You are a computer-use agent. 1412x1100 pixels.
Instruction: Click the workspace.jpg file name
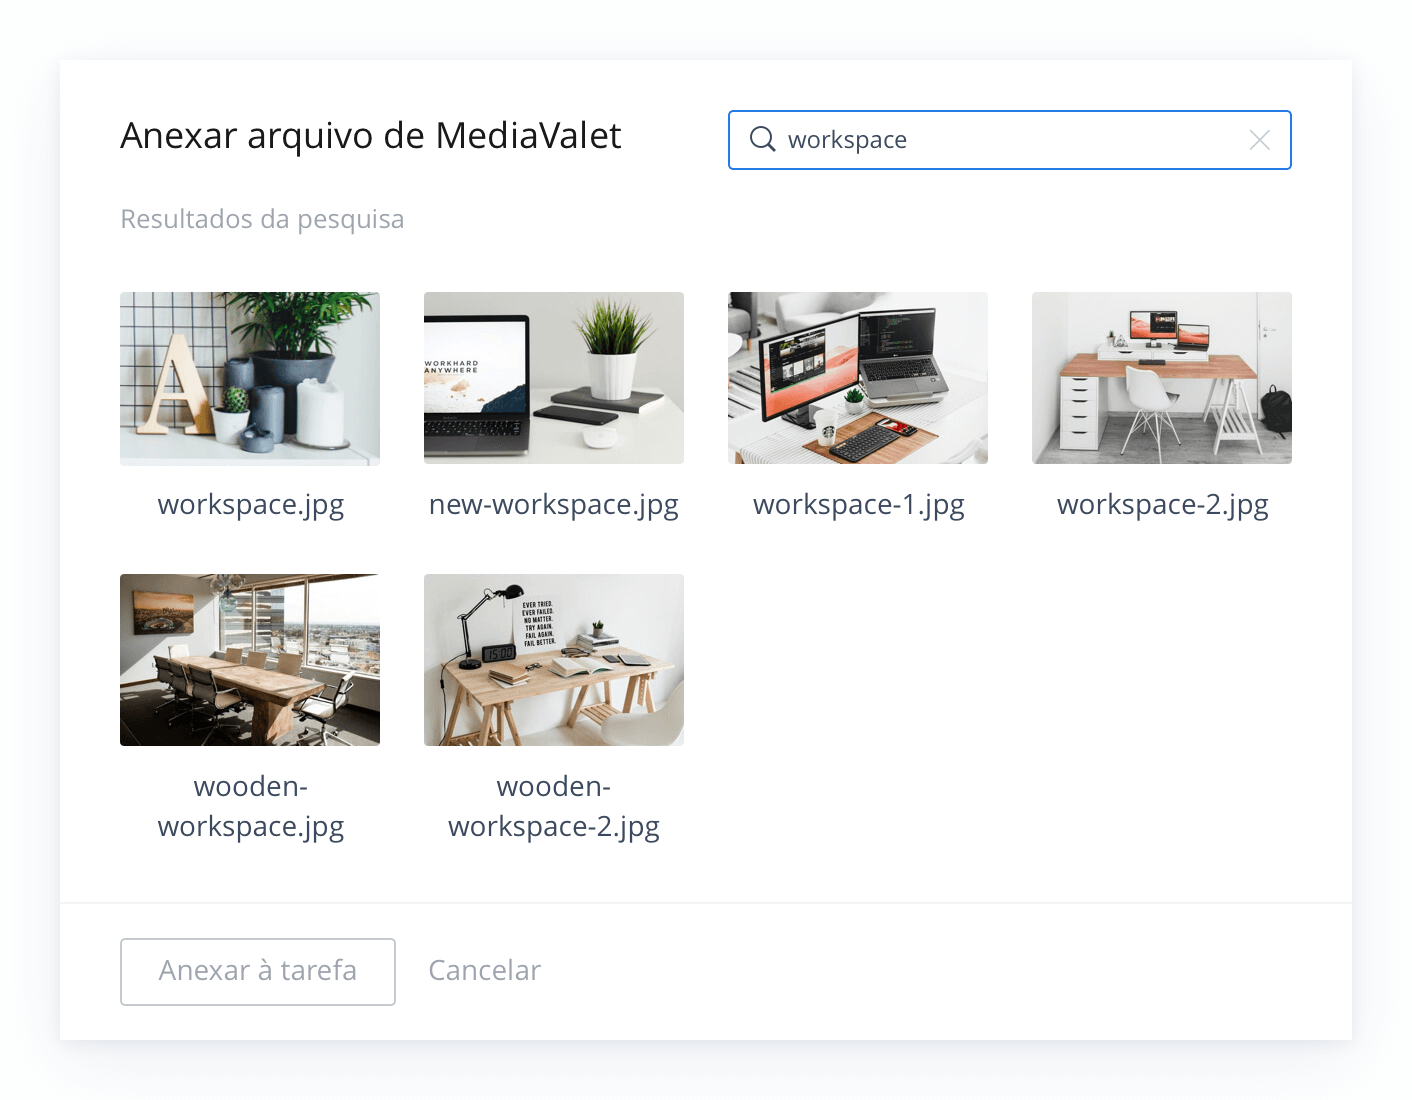click(251, 505)
